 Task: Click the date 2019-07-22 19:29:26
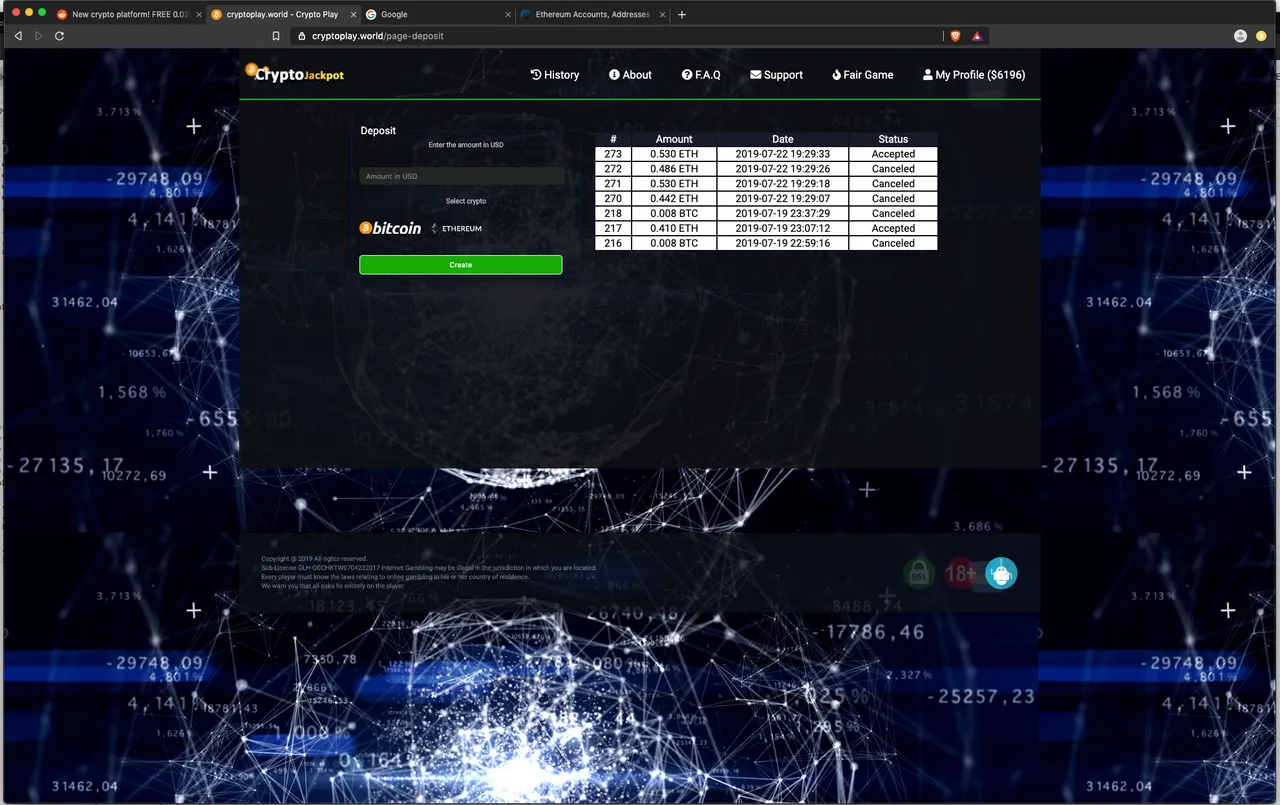pyautogui.click(x=783, y=169)
